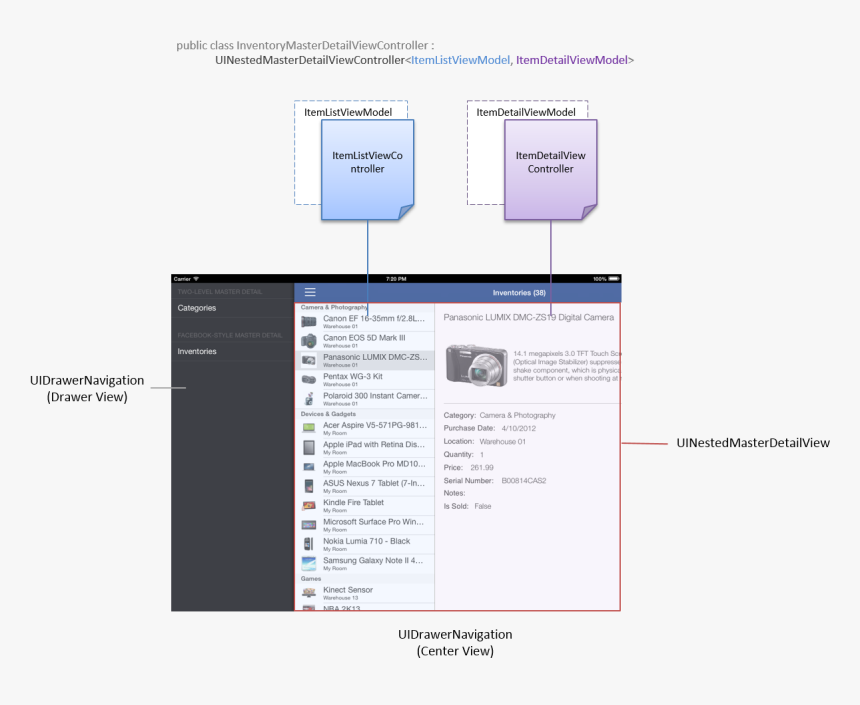Image resolution: width=860 pixels, height=705 pixels.
Task: Click the Pentax WG-3 thumbnail icon
Action: pos(309,379)
